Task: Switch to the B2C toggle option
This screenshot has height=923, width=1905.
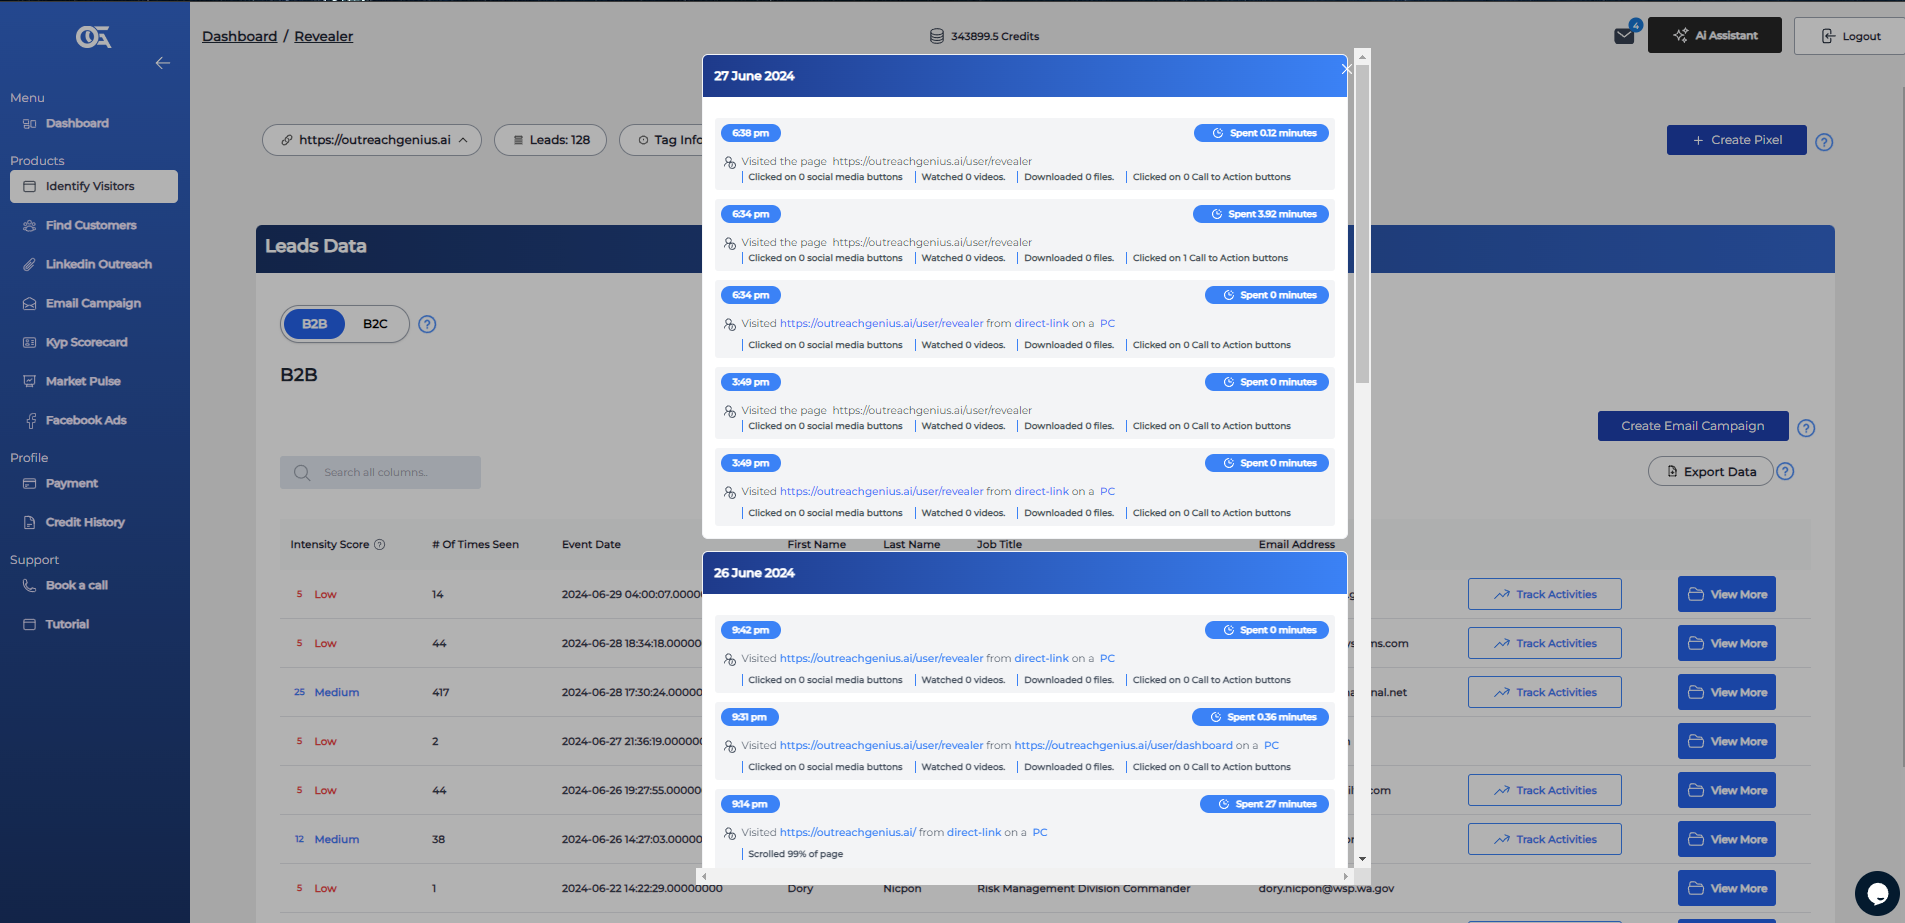Action: 375,324
